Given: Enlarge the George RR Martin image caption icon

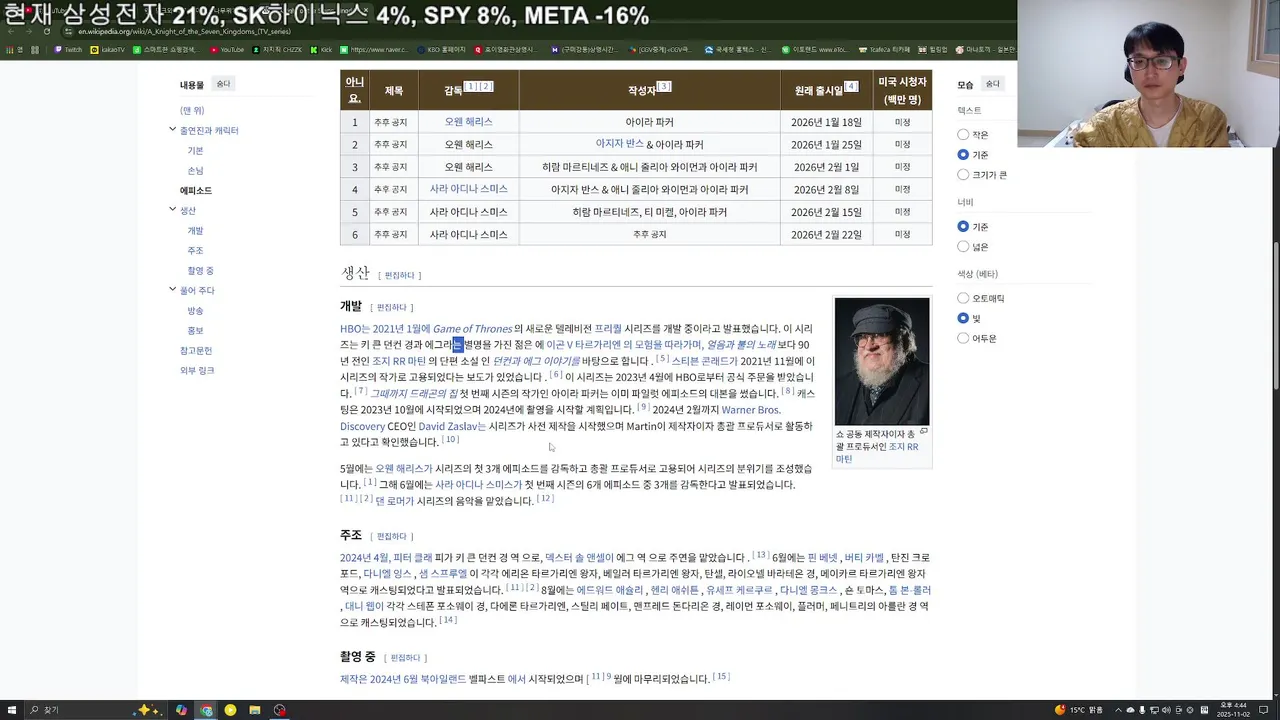Looking at the screenshot, I should [x=924, y=431].
